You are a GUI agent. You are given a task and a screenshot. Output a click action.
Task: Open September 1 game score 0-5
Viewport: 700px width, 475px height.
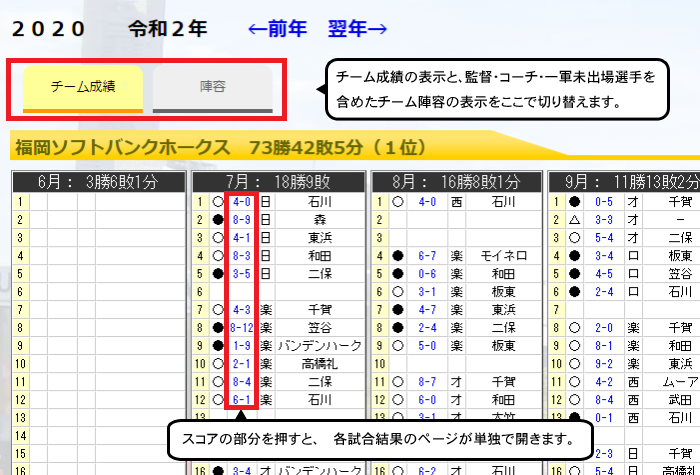[604, 202]
